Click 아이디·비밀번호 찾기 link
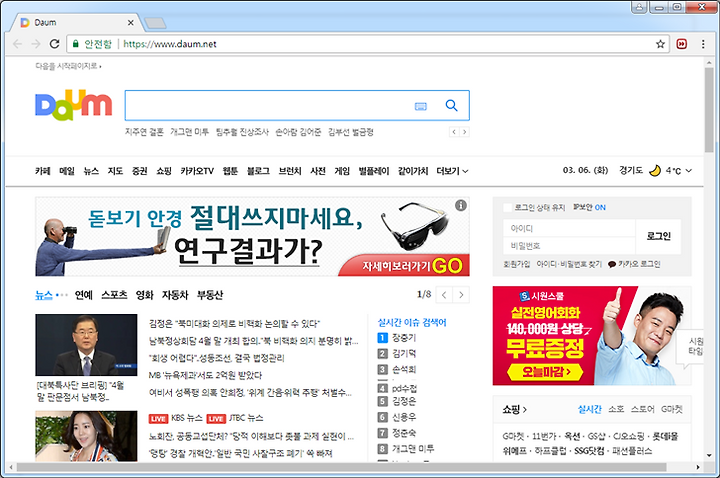Screen dimensions: 720x478 pos(569,264)
